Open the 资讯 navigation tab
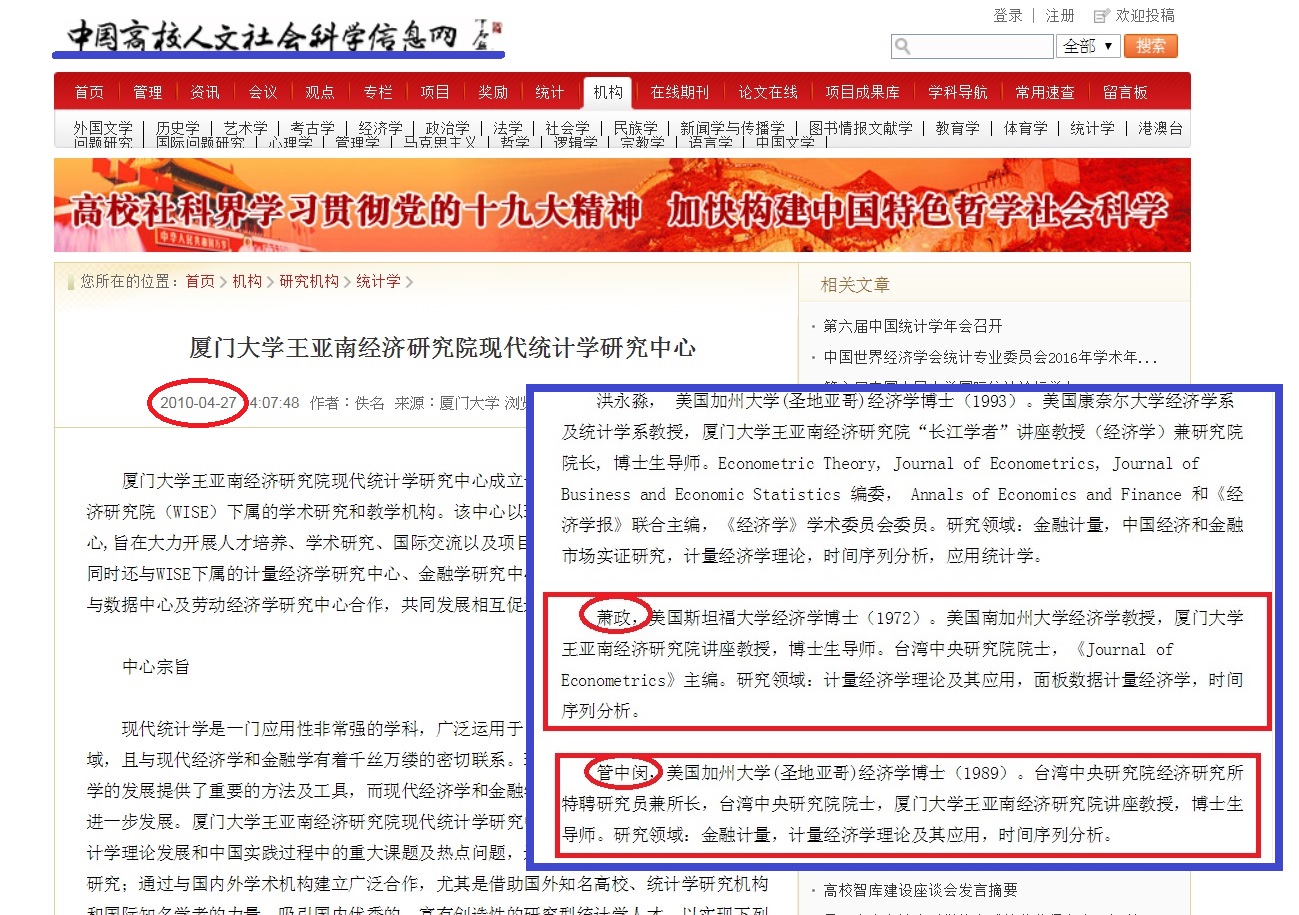1299x915 pixels. click(x=205, y=92)
